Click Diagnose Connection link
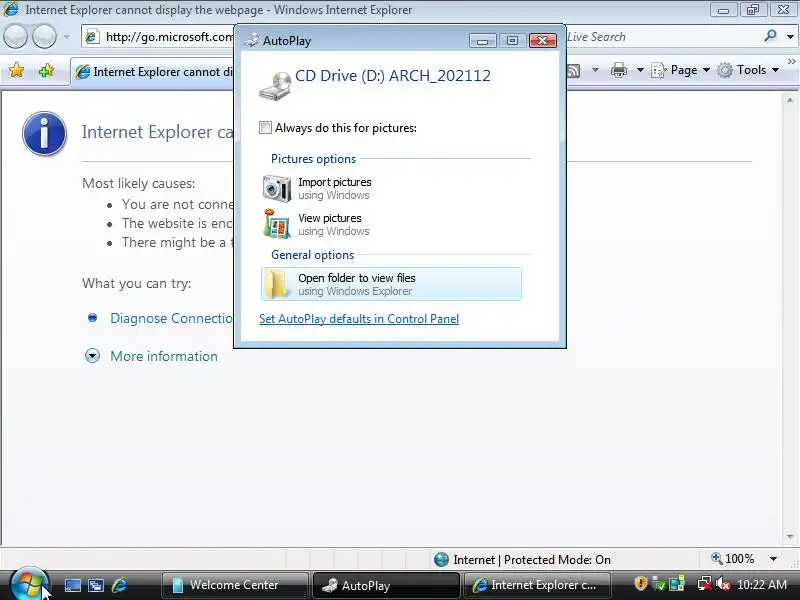The width and height of the screenshot is (800, 600). (x=171, y=318)
